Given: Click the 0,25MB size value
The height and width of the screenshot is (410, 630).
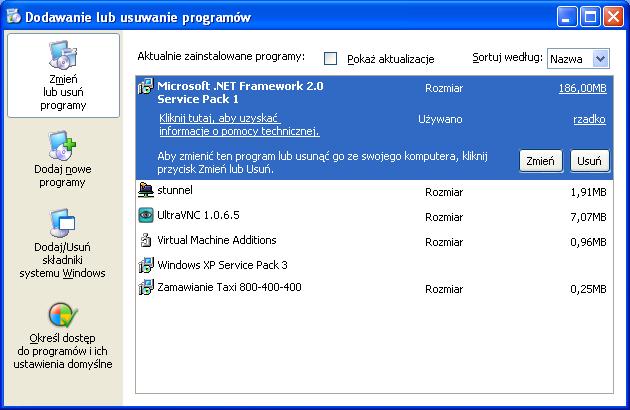Looking at the screenshot, I should click(x=588, y=289).
